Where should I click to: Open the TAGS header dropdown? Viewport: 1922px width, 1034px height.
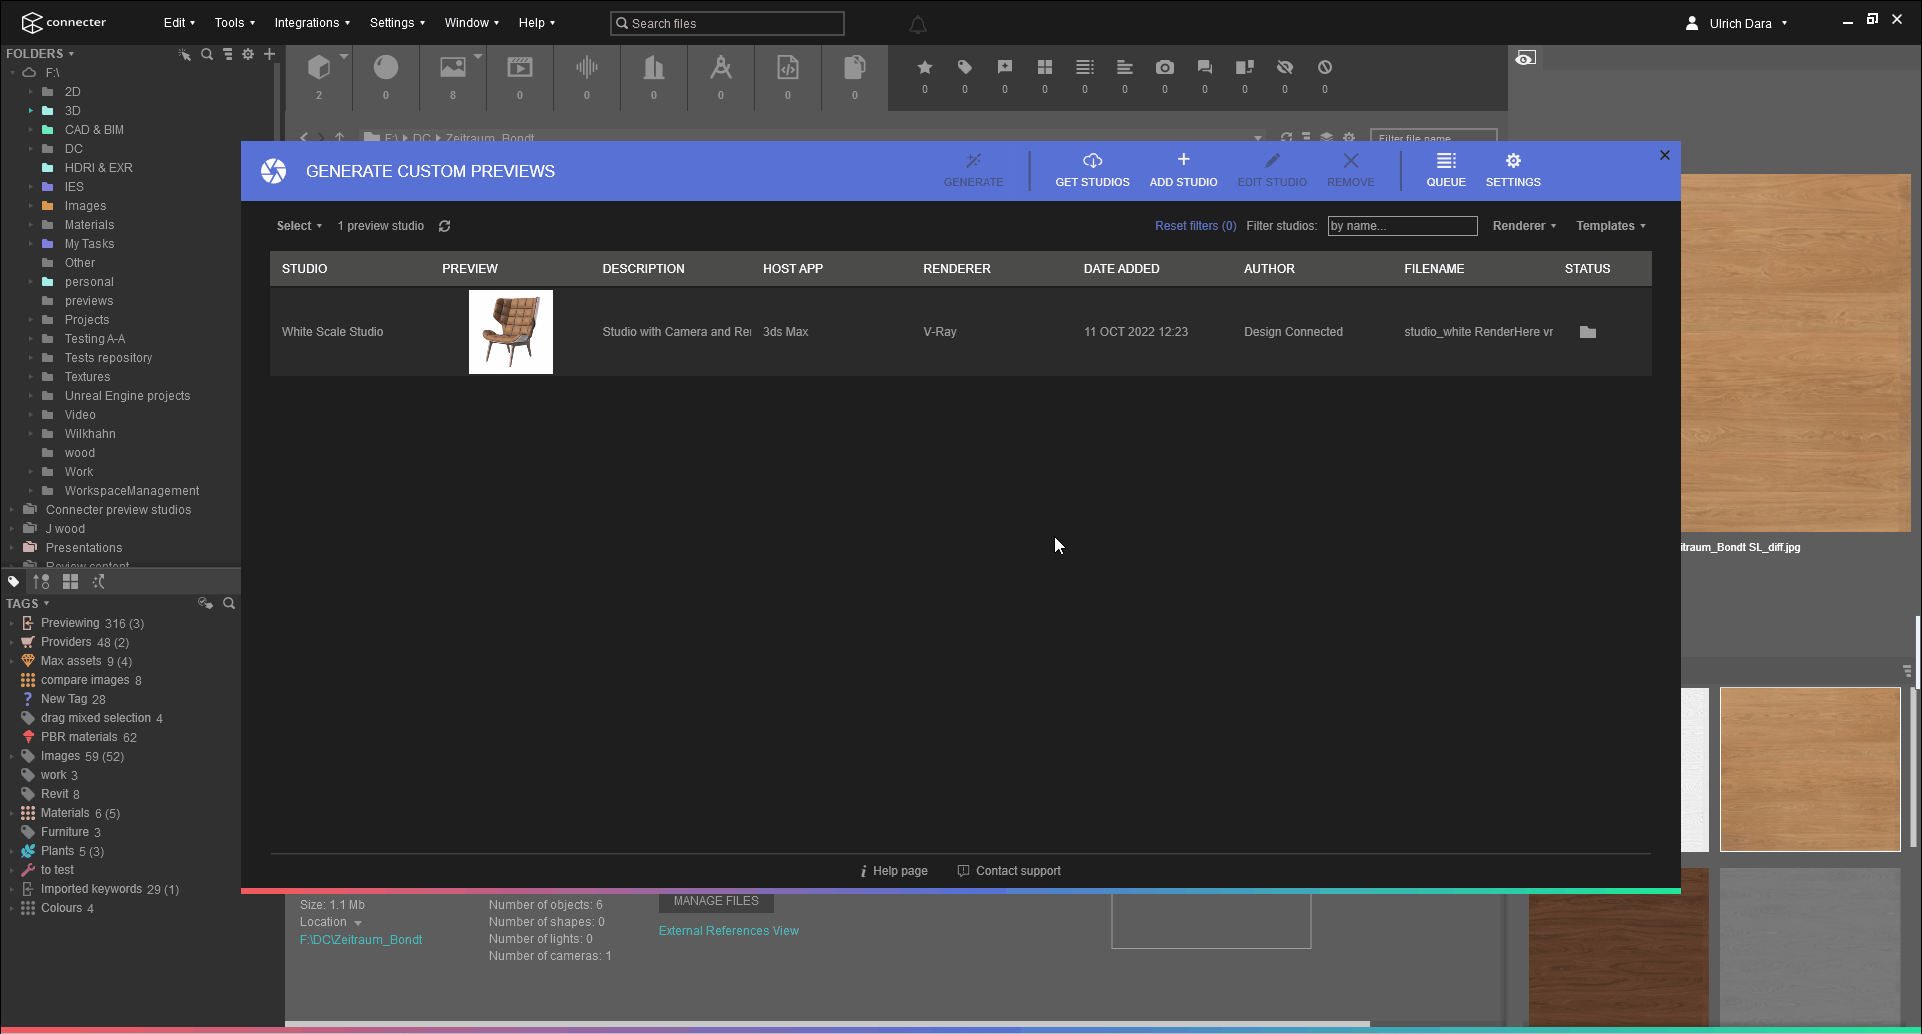coord(28,603)
